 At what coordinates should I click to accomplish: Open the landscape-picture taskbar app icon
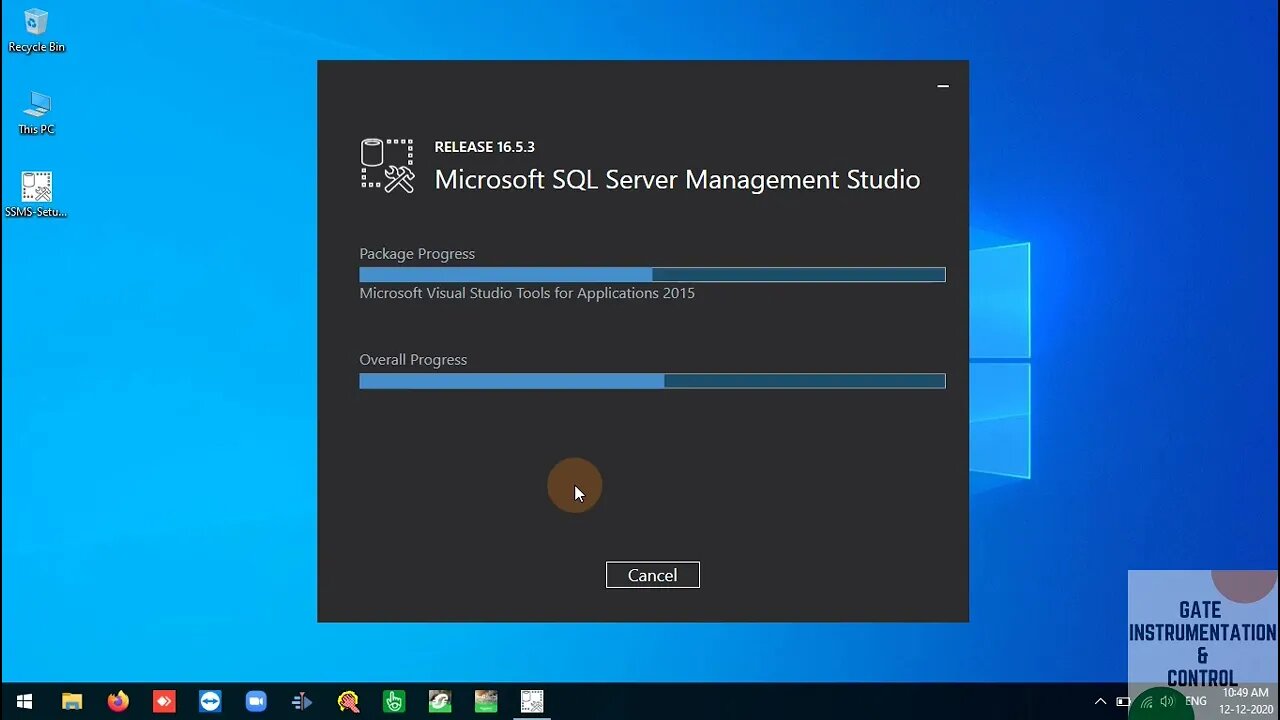486,701
